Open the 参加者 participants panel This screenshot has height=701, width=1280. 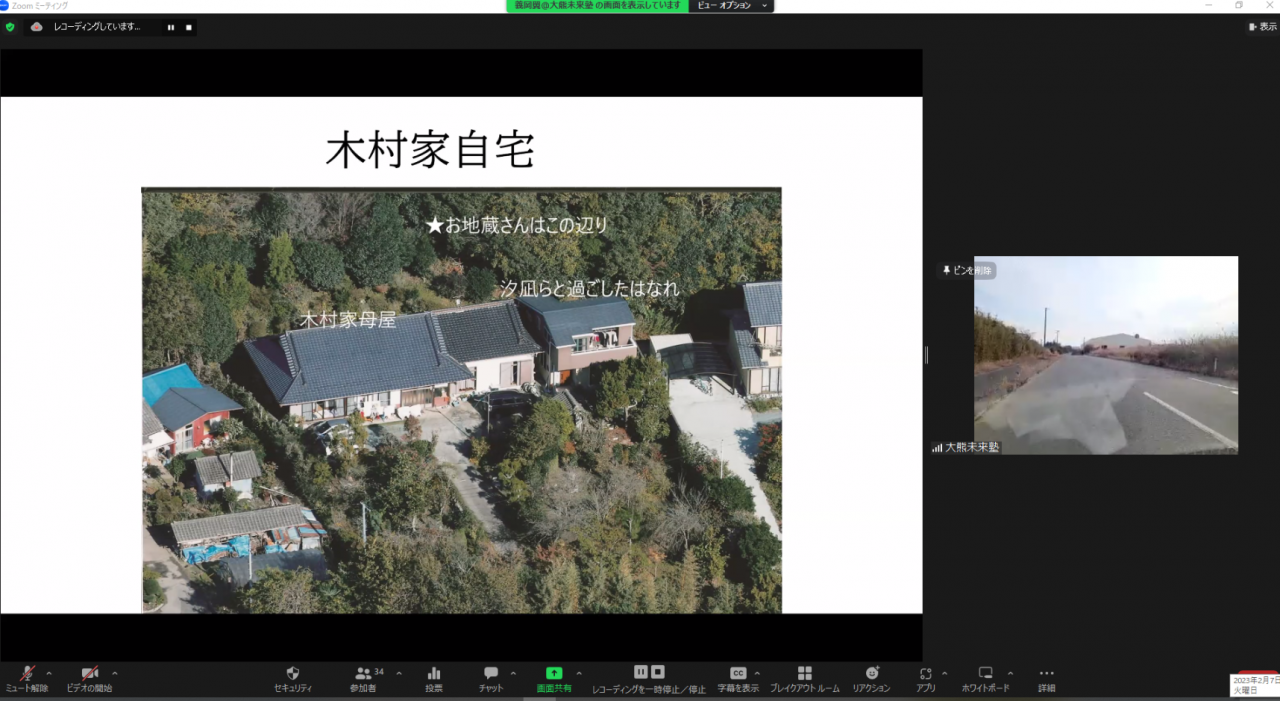pyautogui.click(x=363, y=679)
